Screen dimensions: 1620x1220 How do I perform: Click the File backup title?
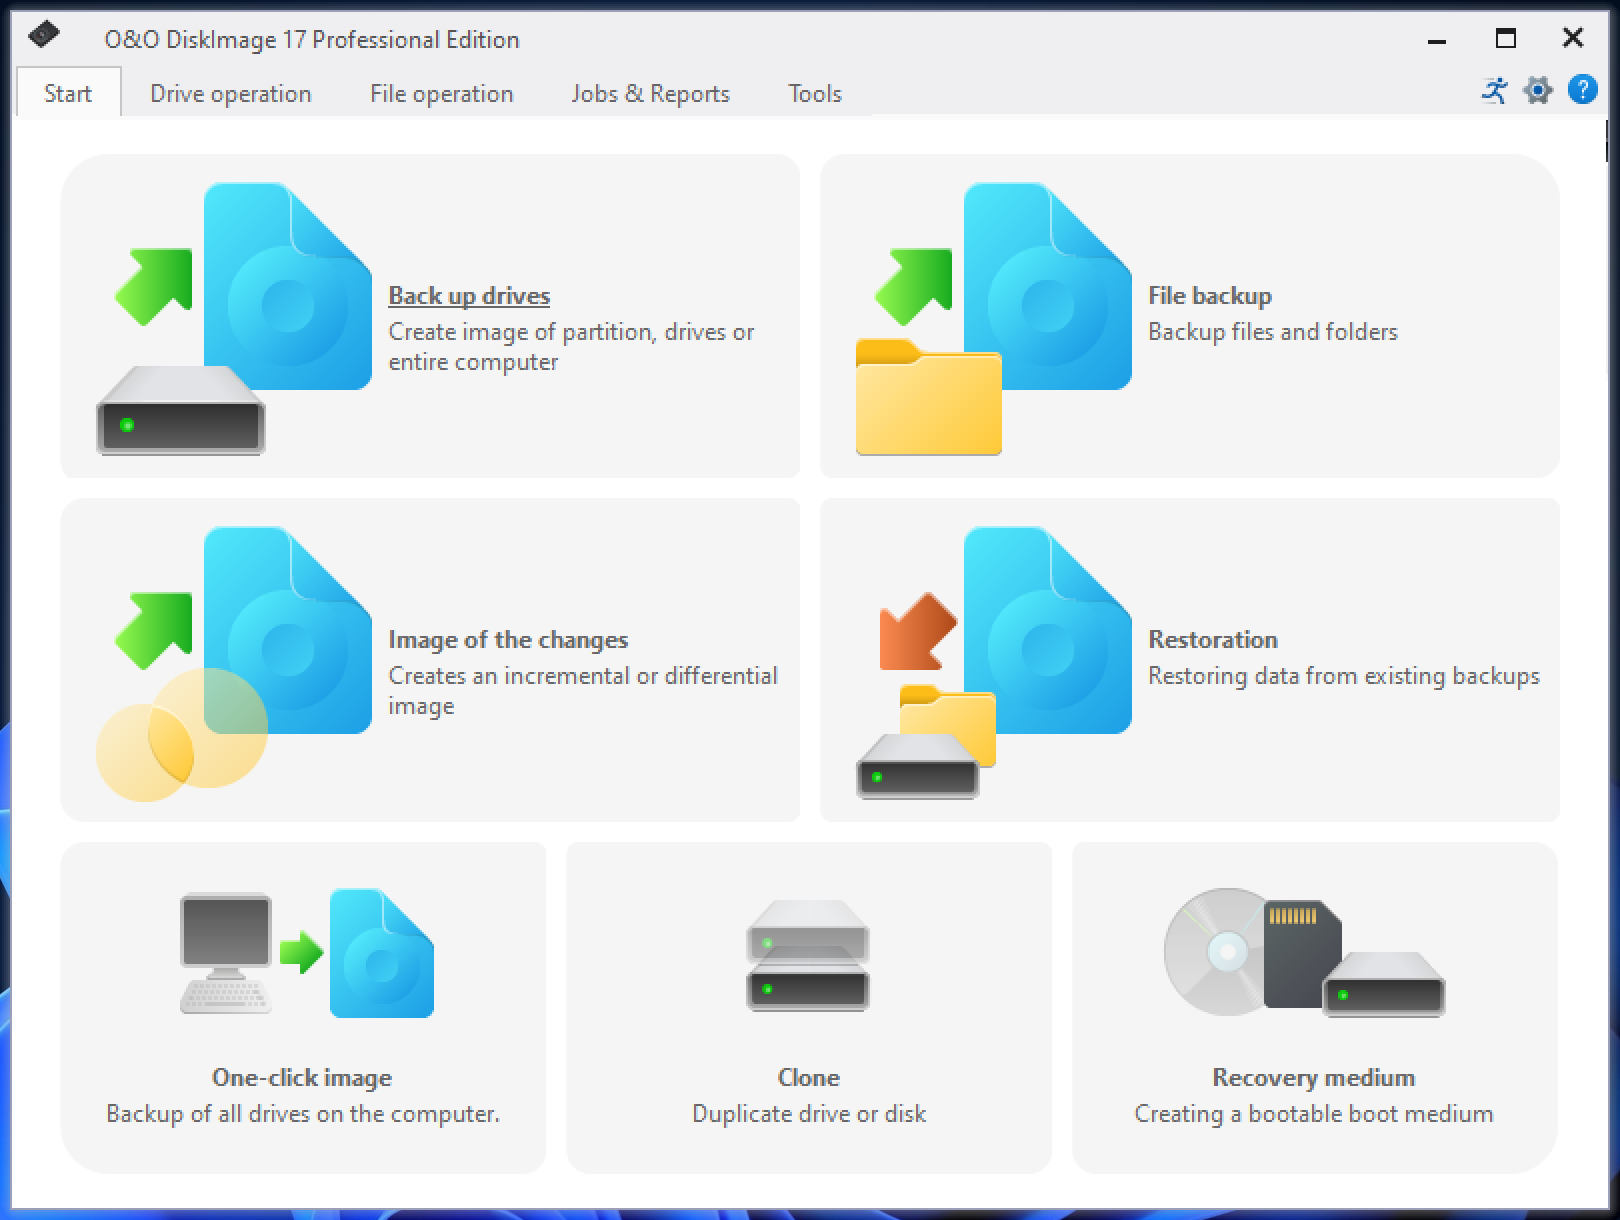[x=1210, y=296]
